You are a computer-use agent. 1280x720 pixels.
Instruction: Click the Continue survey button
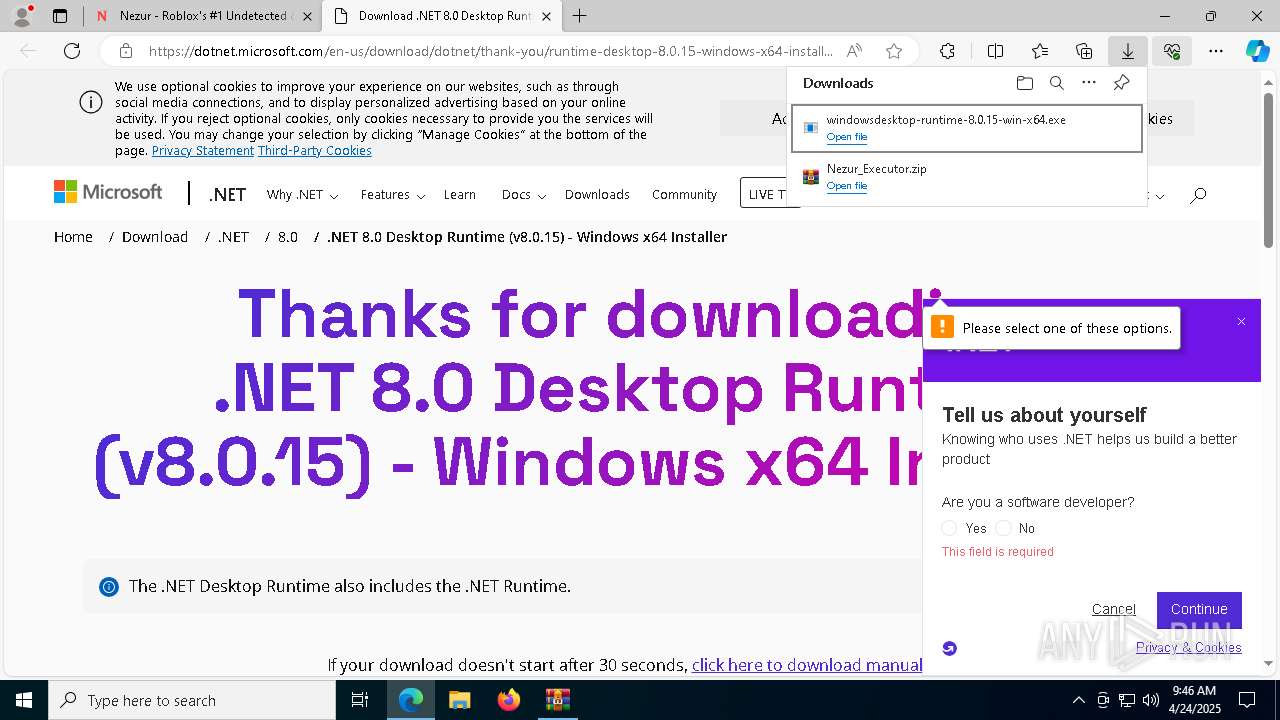click(1199, 609)
